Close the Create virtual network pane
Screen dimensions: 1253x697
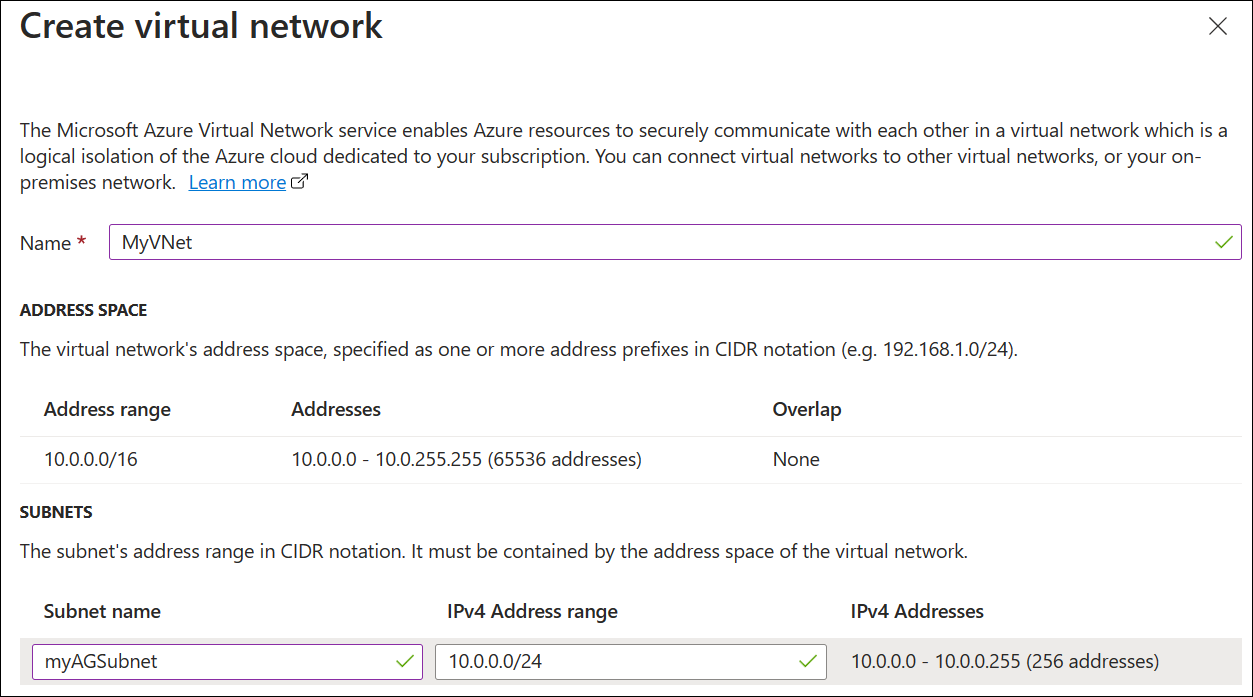pyautogui.click(x=1217, y=26)
